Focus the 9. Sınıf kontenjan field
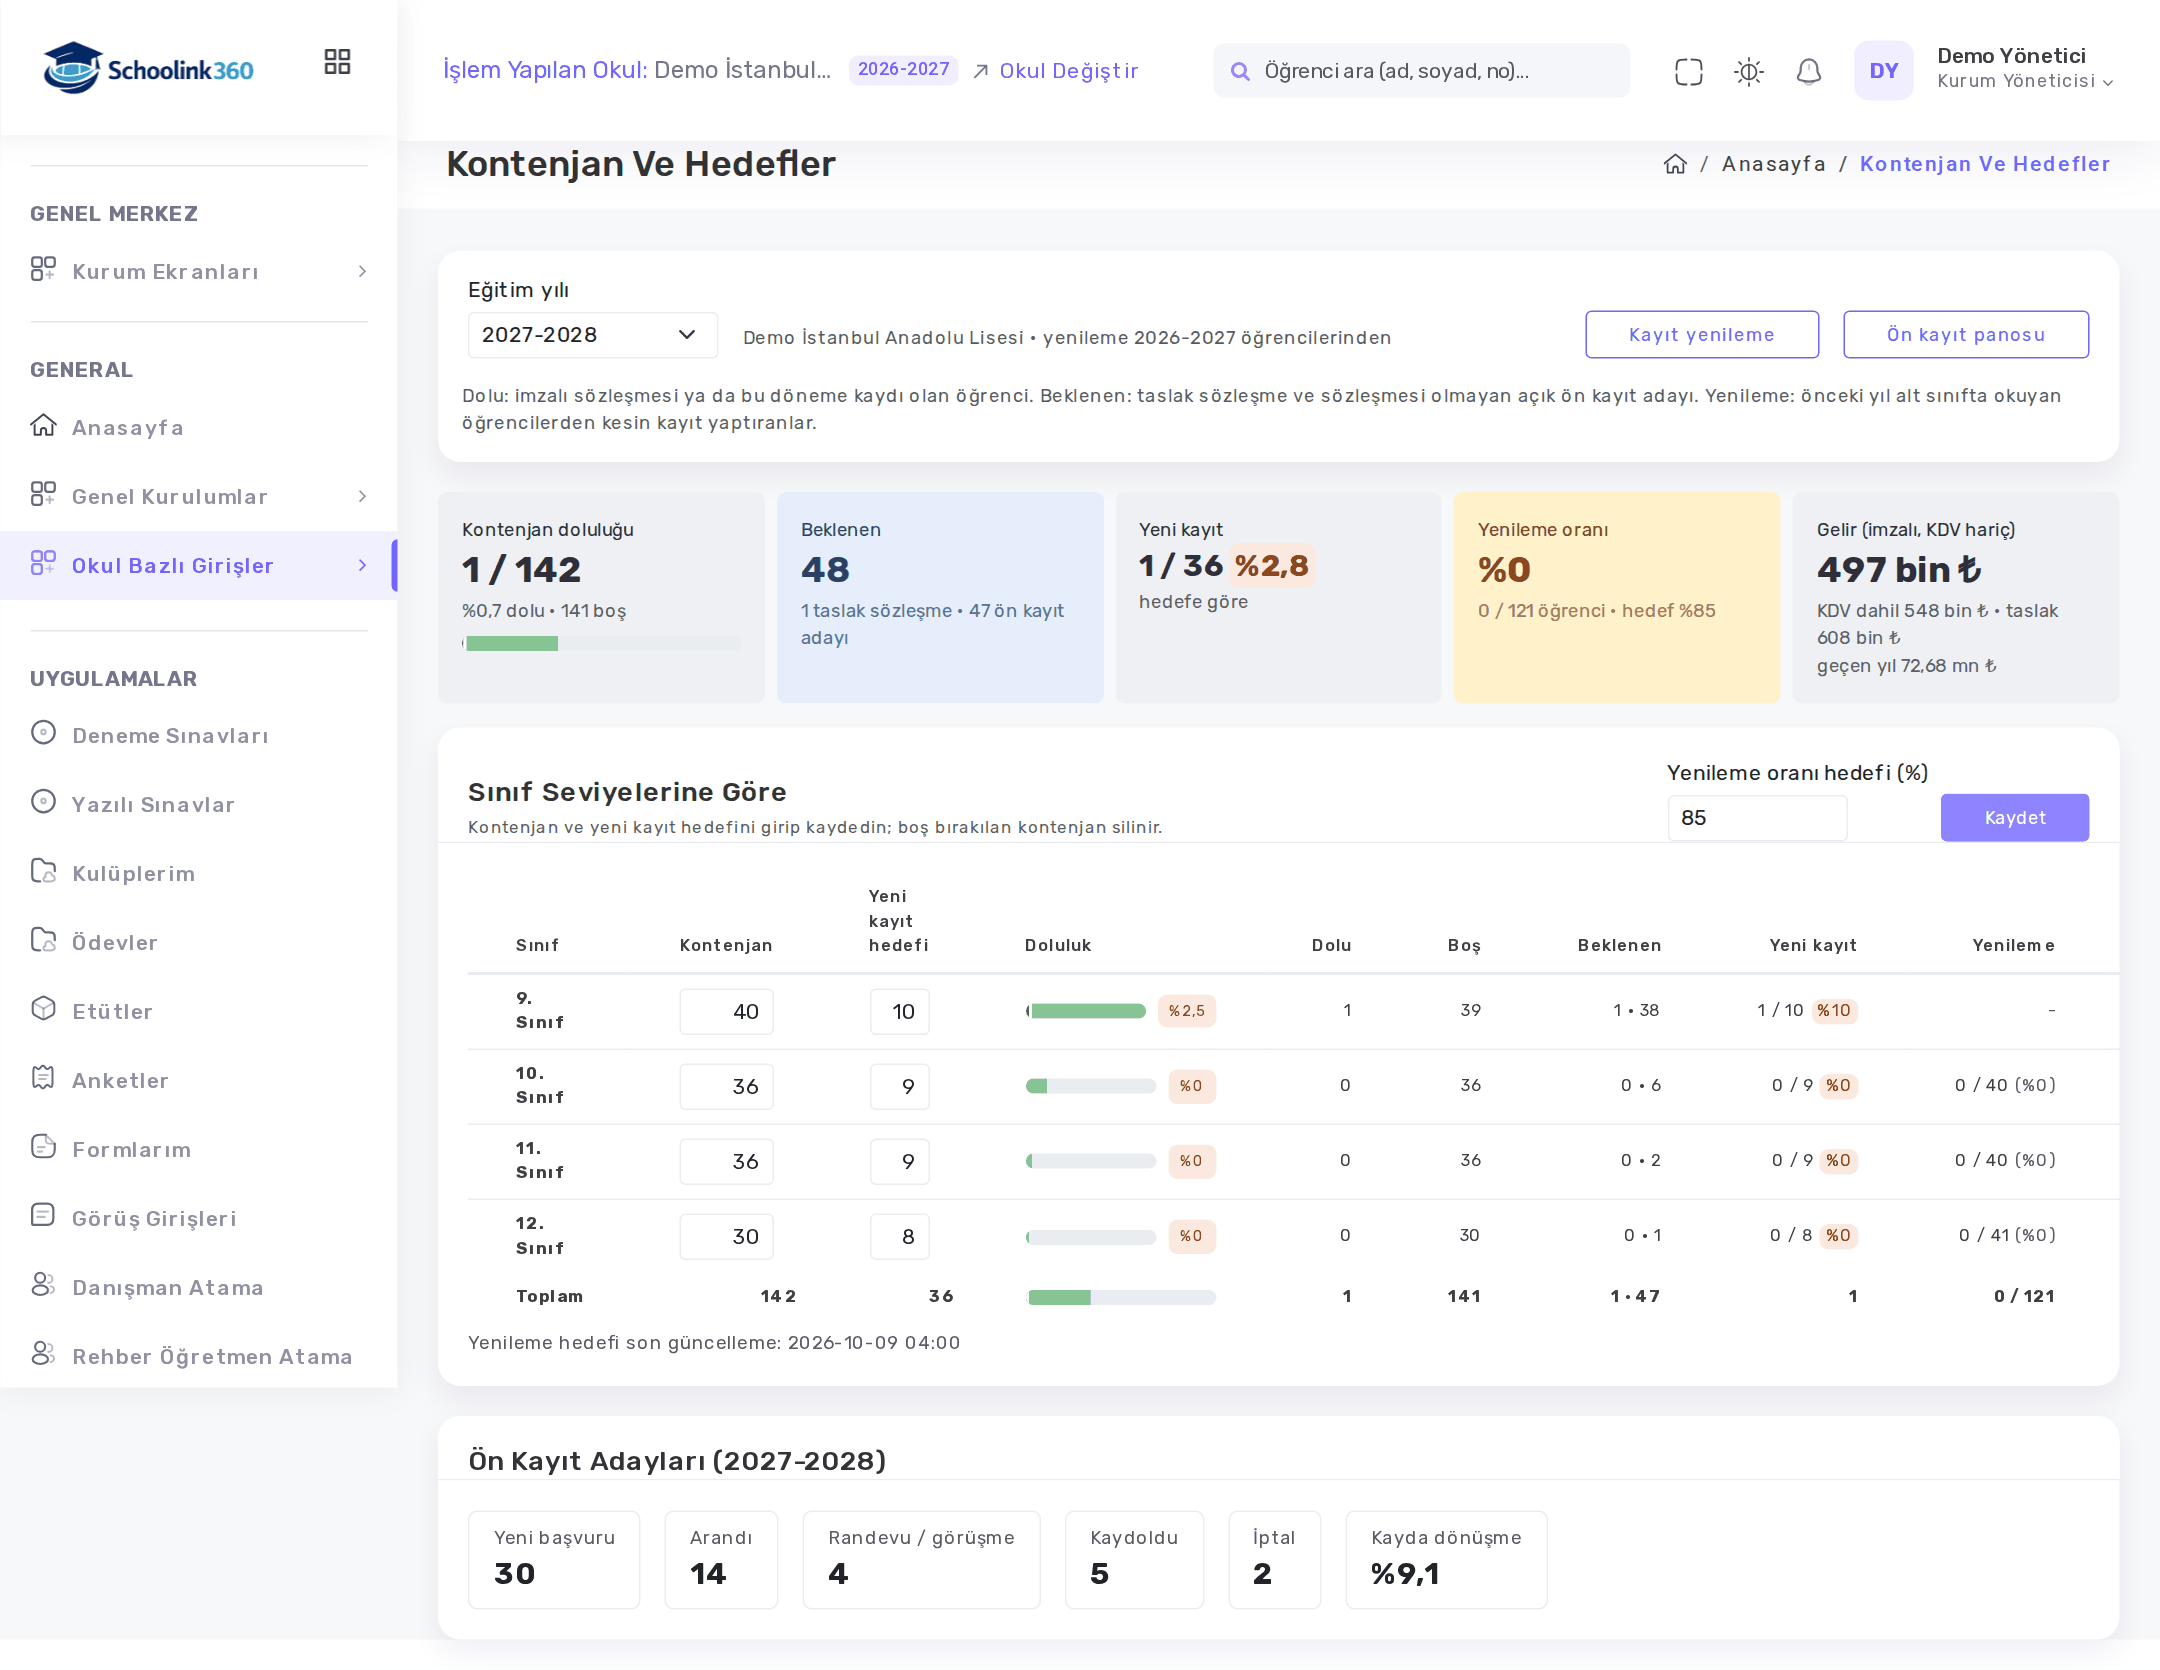The height and width of the screenshot is (1670, 2160). pos(726,1011)
